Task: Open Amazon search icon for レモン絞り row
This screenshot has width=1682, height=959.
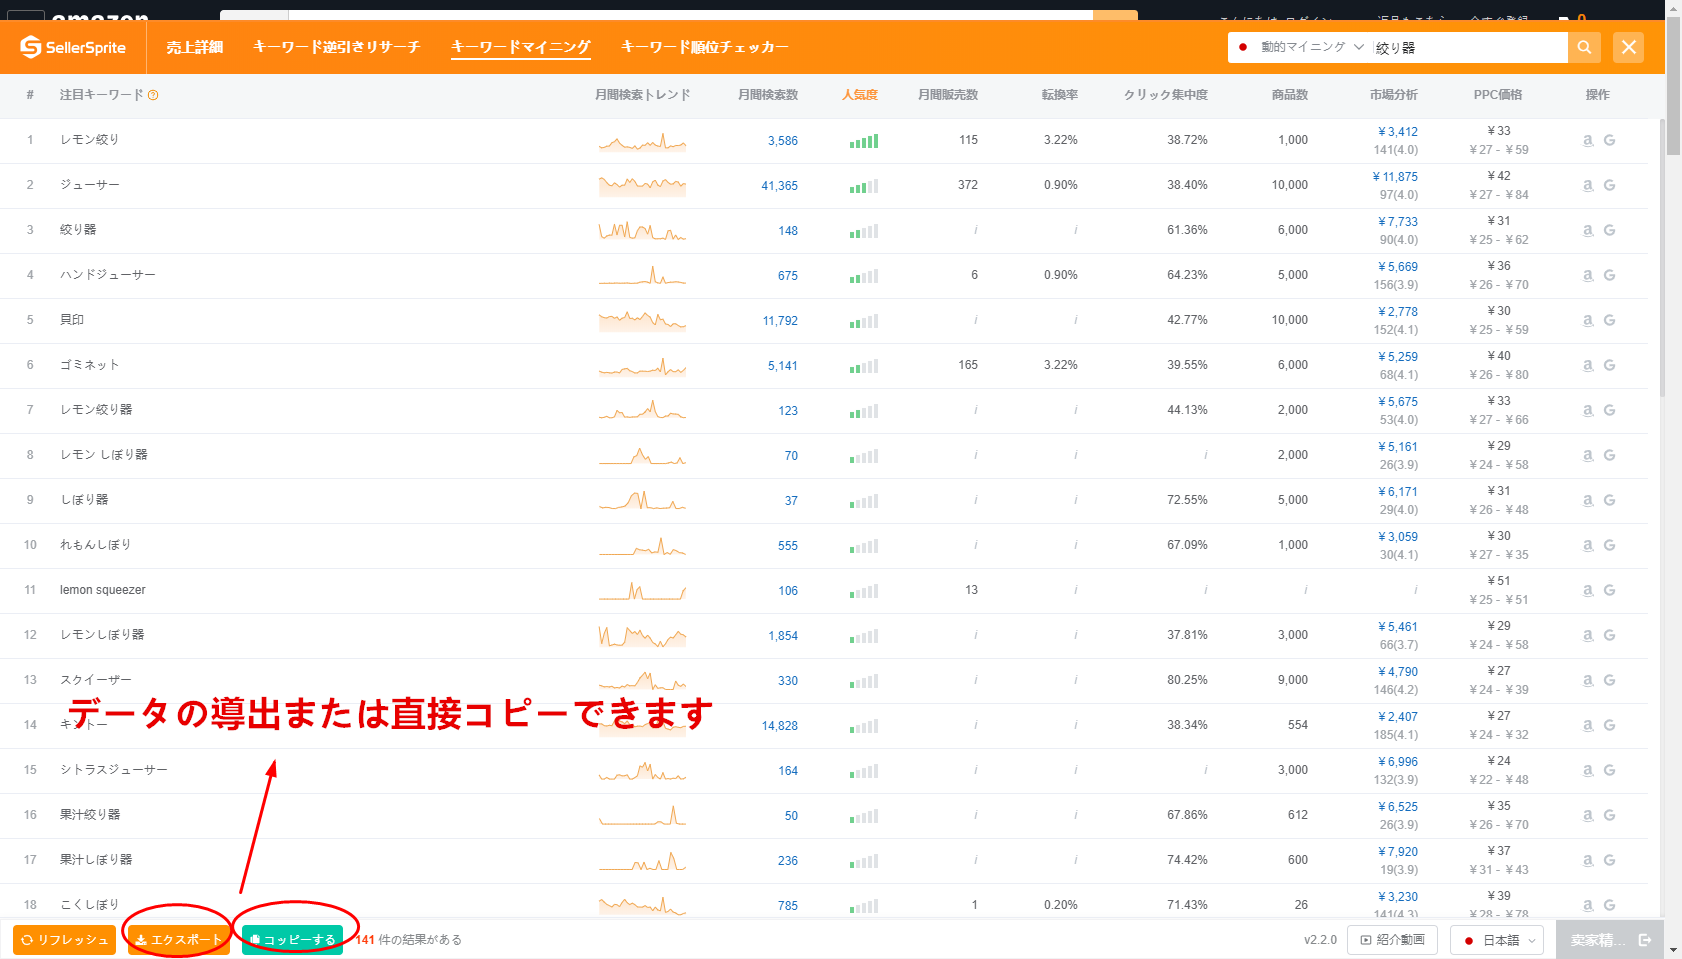Action: point(1587,141)
